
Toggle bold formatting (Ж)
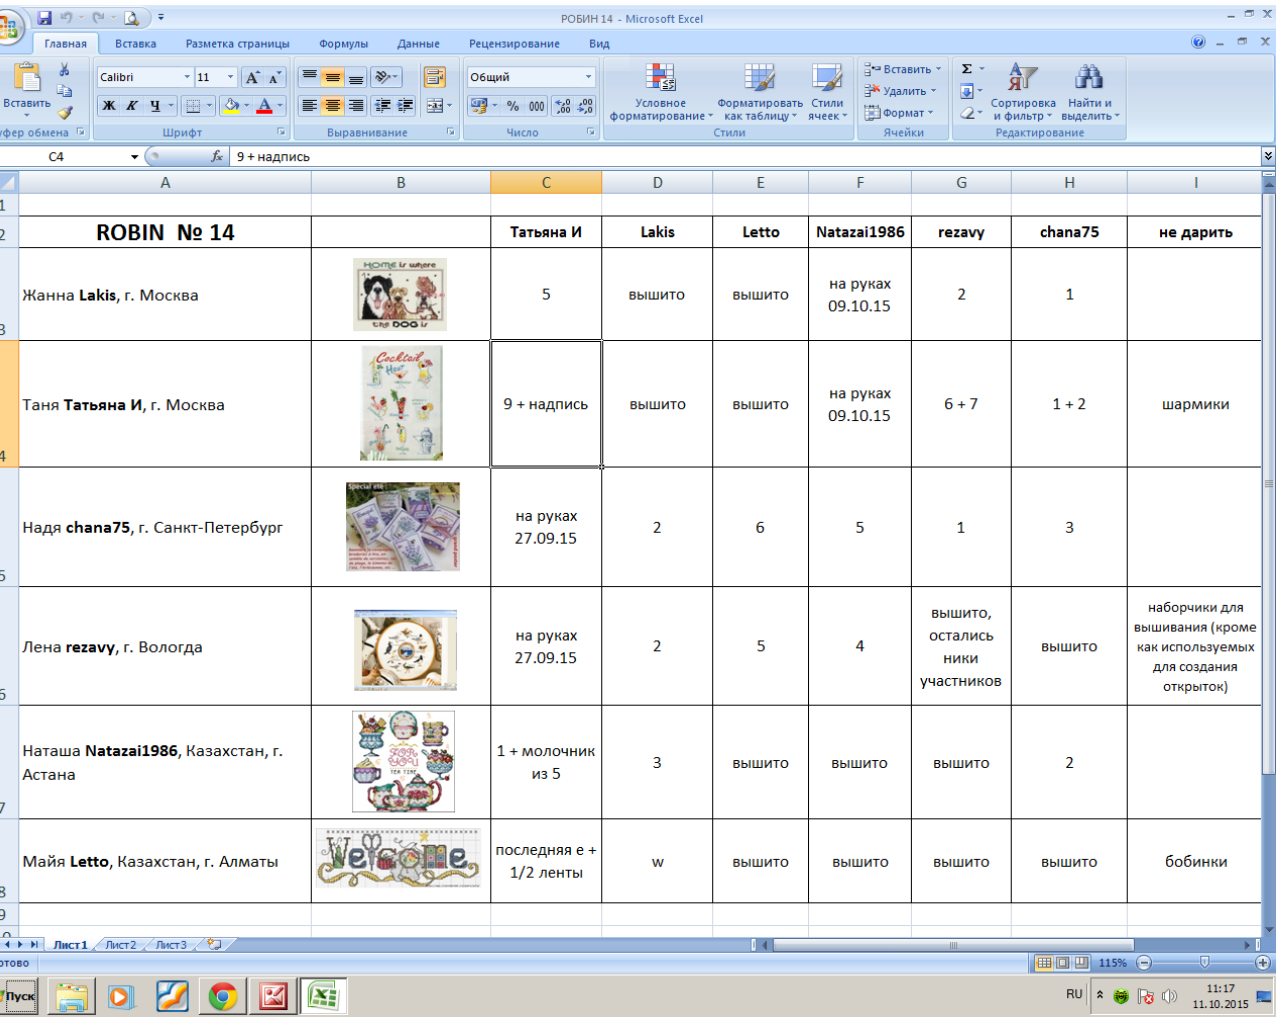coord(109,106)
